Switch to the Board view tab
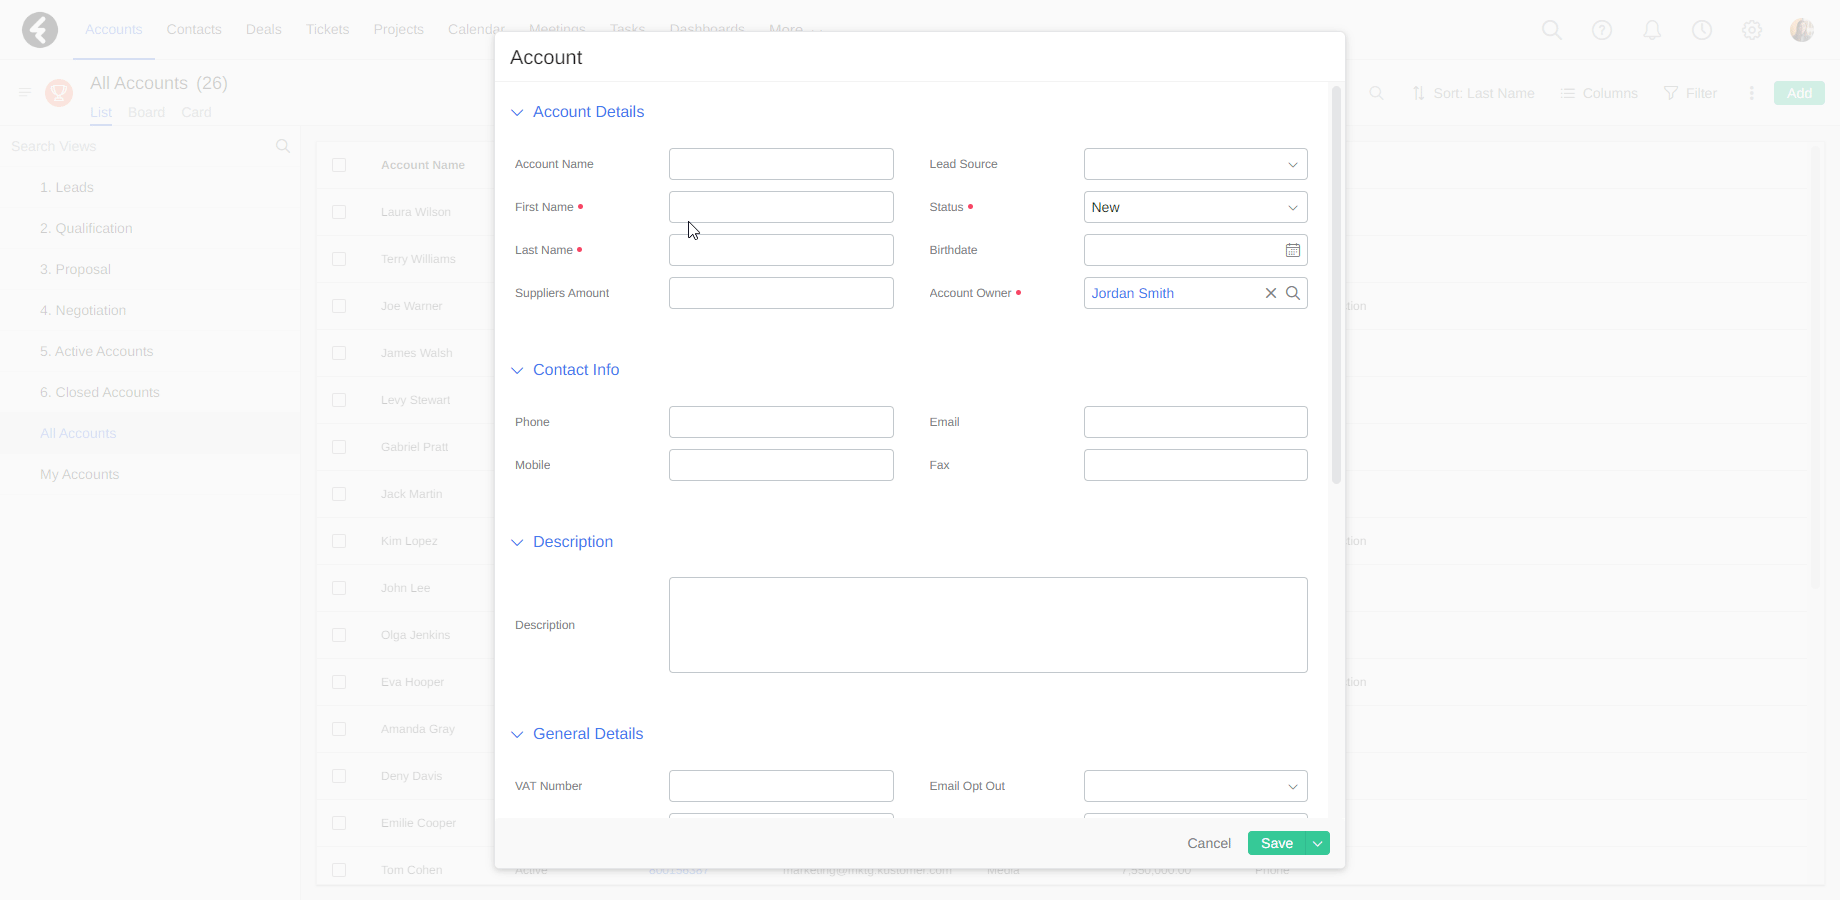This screenshot has width=1840, height=900. coord(146,112)
